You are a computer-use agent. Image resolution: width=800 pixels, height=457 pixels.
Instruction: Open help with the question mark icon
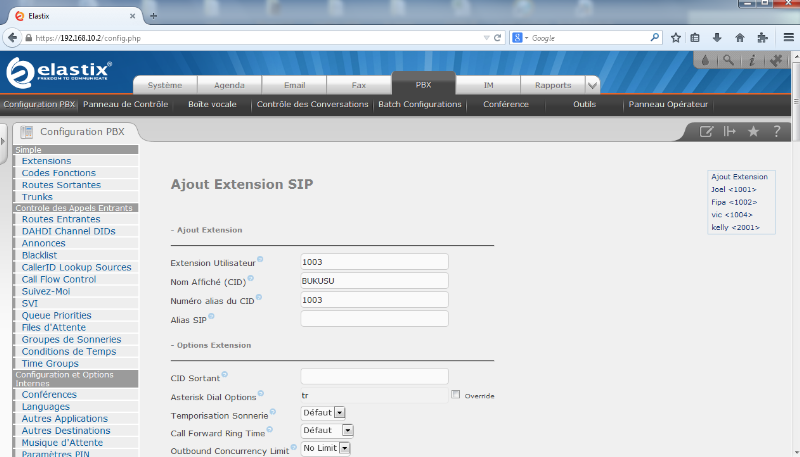pyautogui.click(x=777, y=132)
